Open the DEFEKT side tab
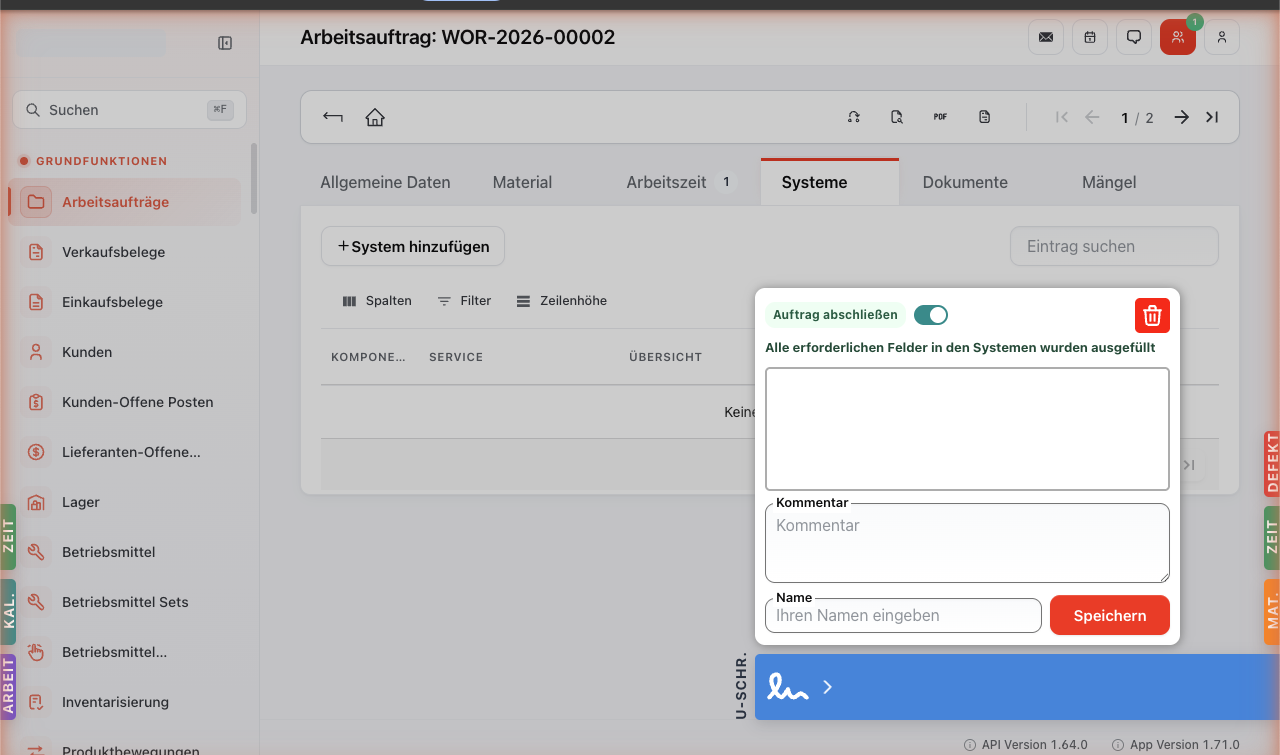The height and width of the screenshot is (755, 1280). pos(1272,464)
